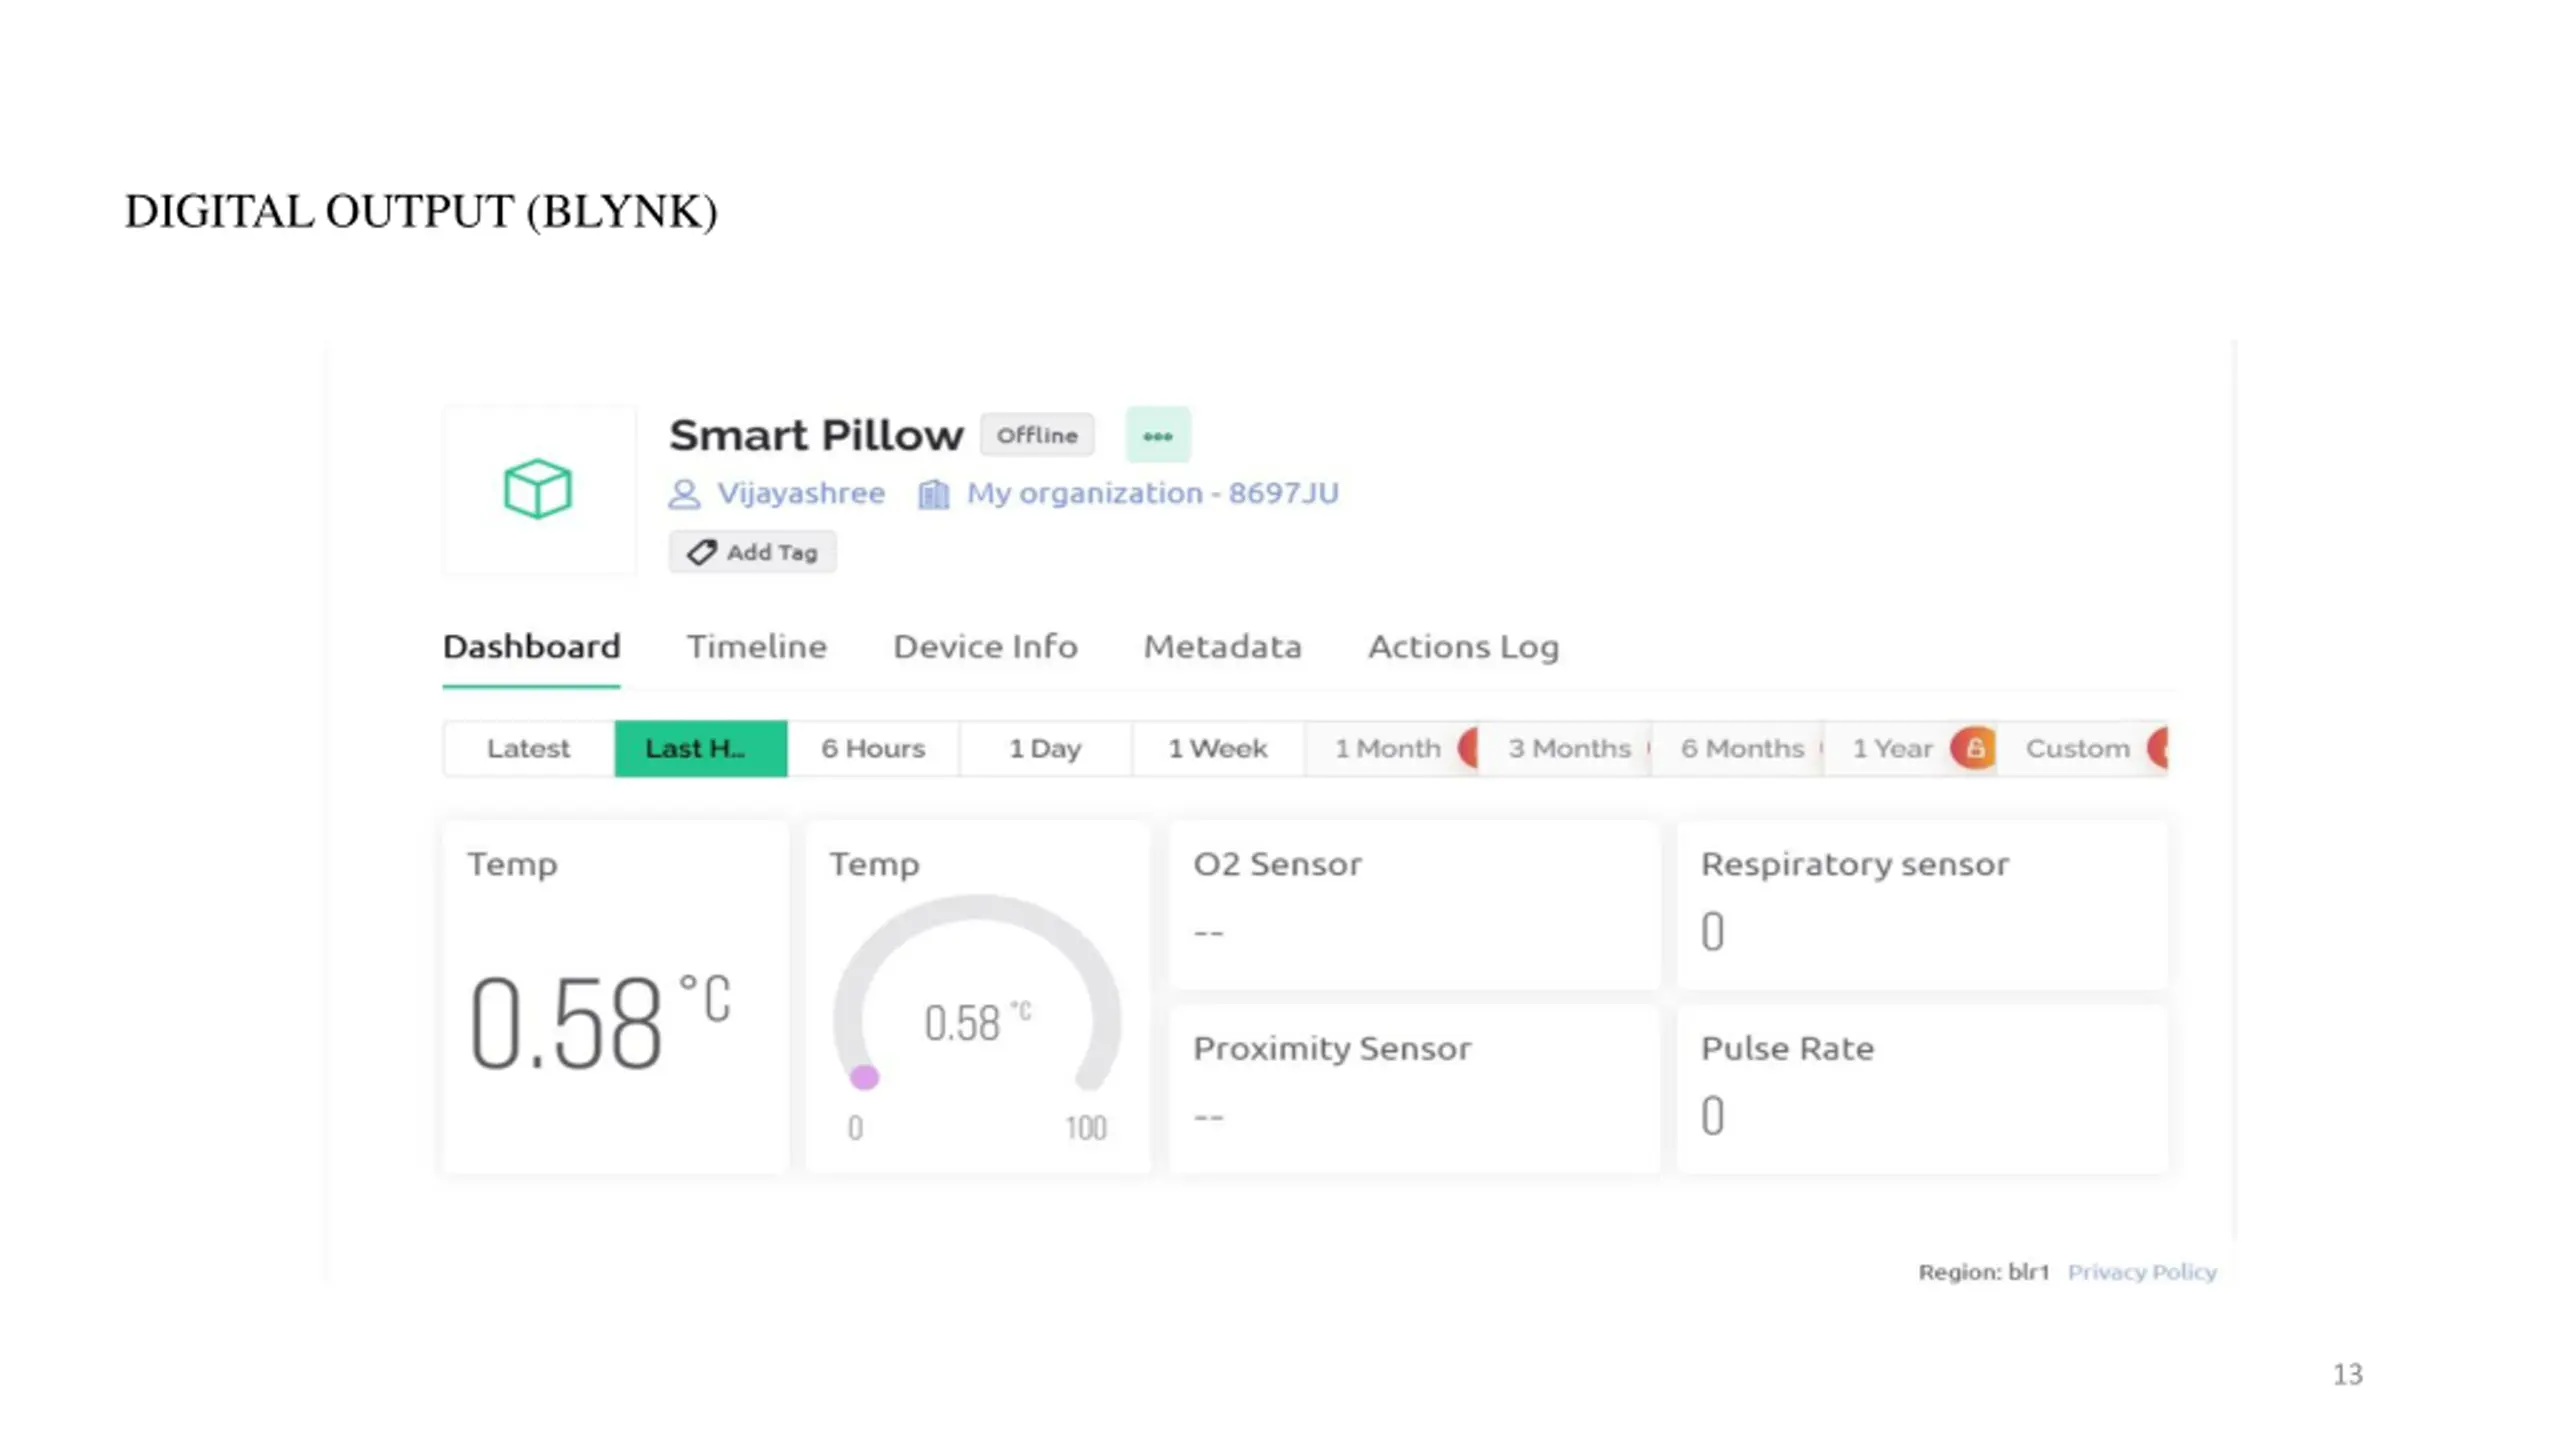Click the tag icon in Add Tag

coord(702,552)
